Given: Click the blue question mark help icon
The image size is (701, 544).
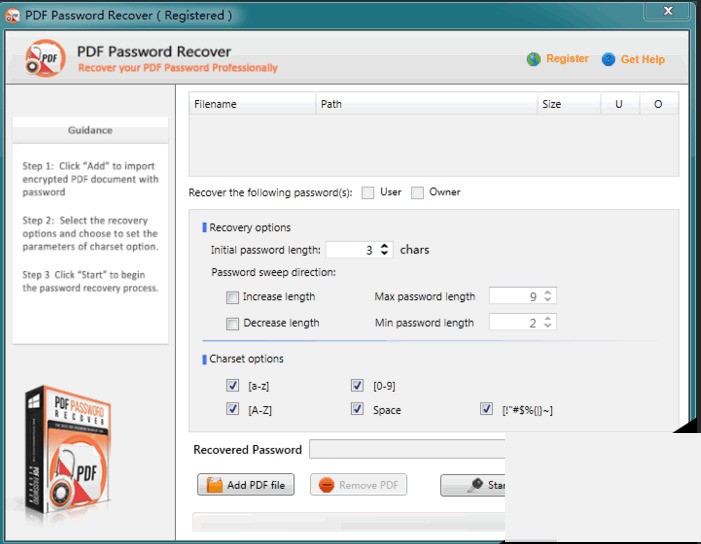Looking at the screenshot, I should (x=608, y=59).
